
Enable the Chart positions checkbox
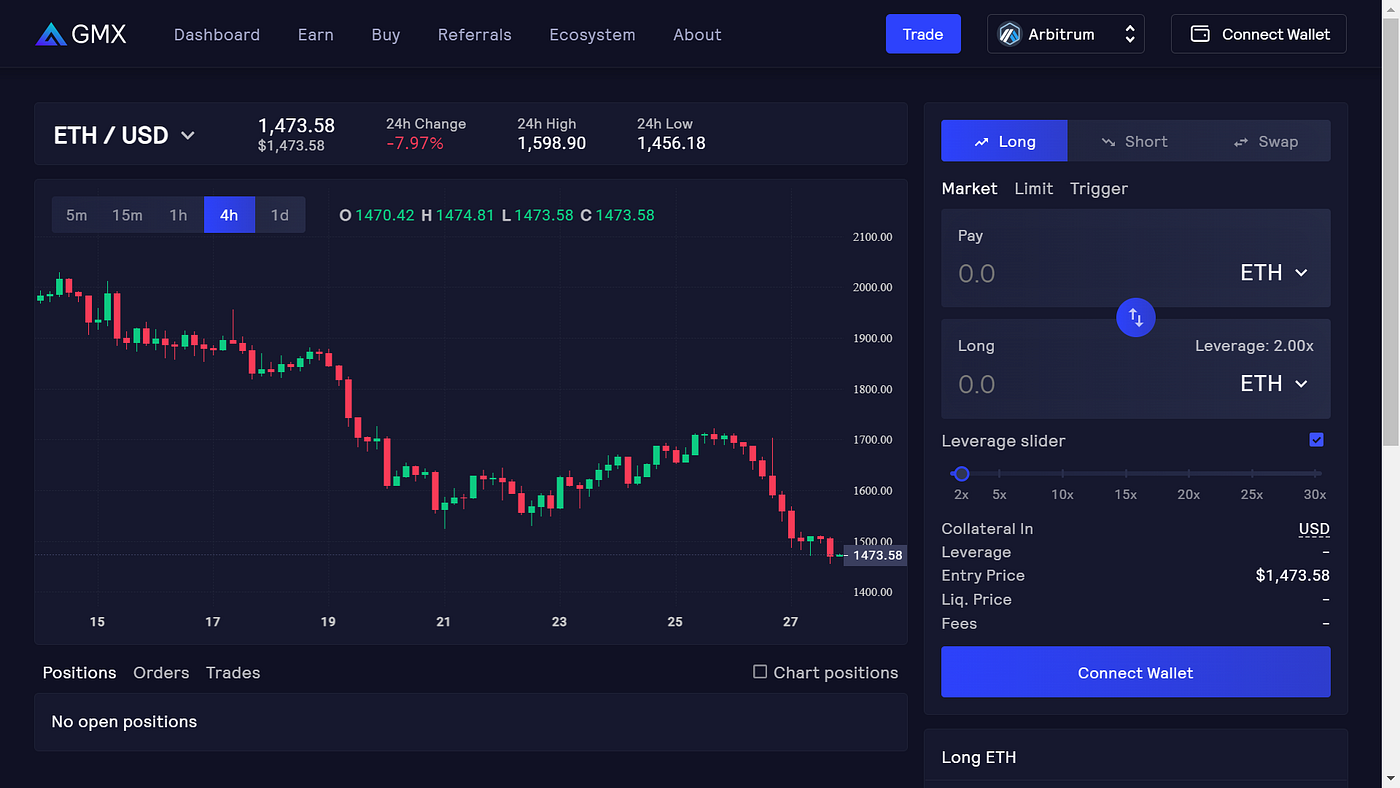(x=760, y=672)
